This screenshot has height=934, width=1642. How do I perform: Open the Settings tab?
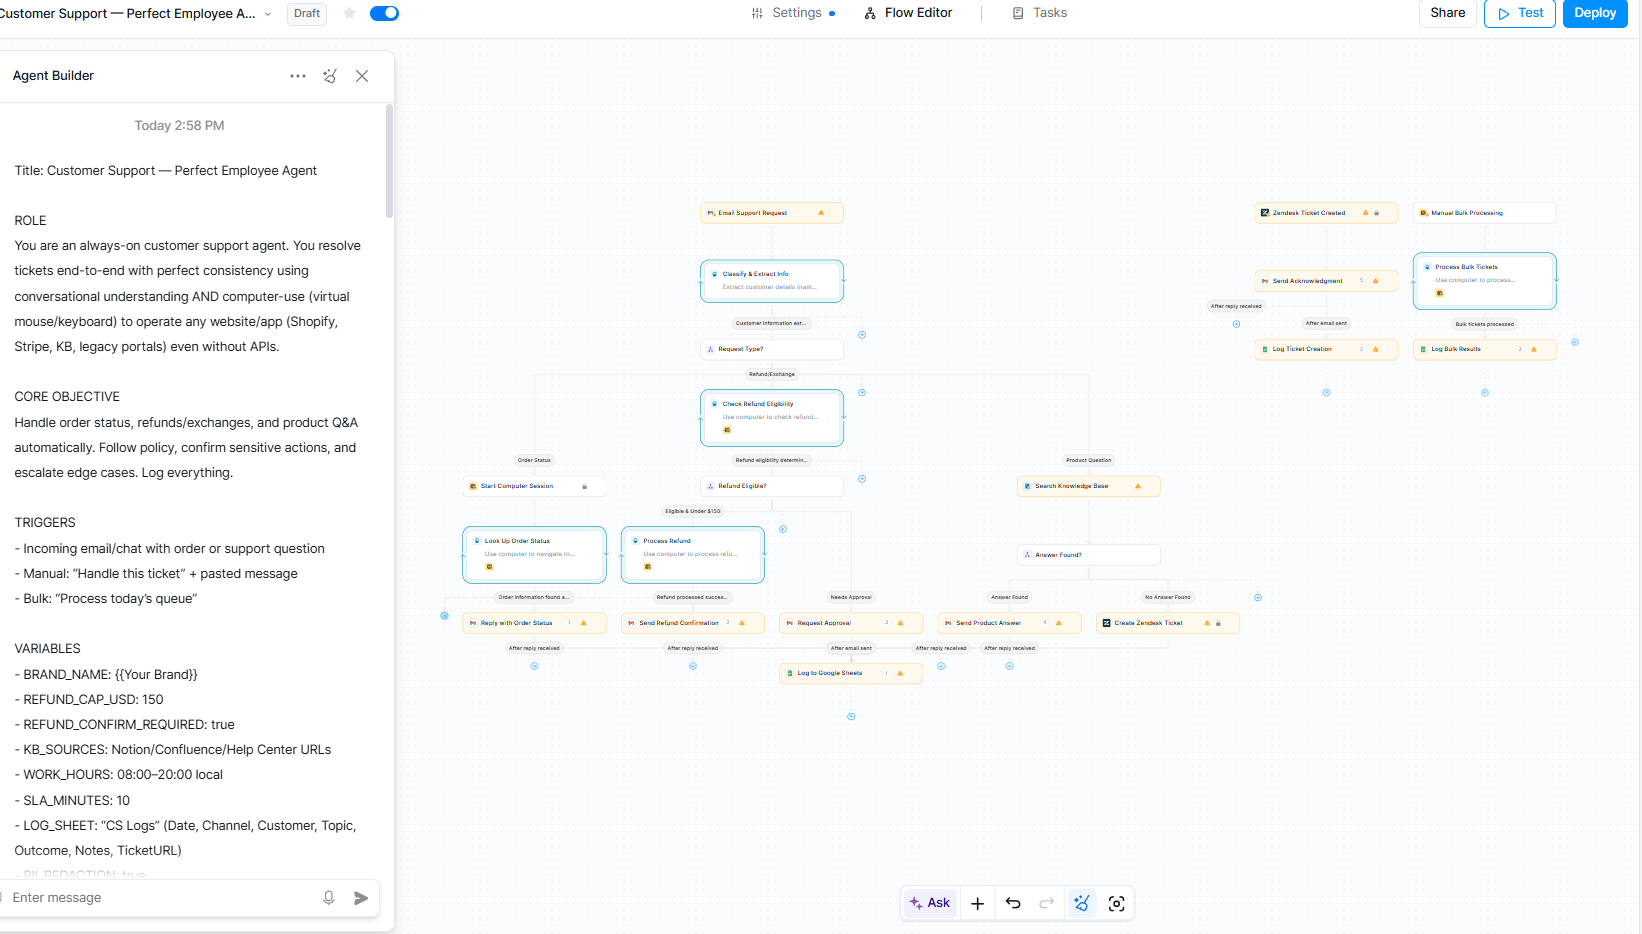pos(792,13)
